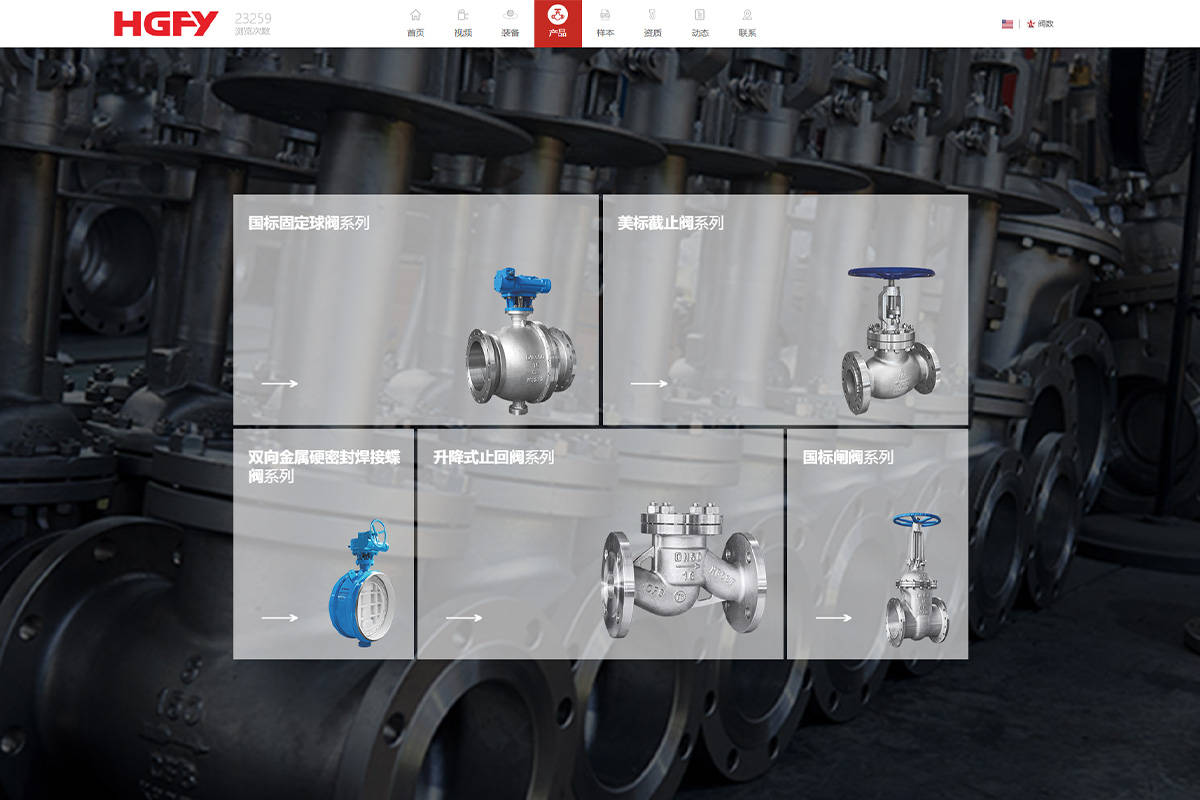Open the 国标闸阀系列 title

[848, 457]
